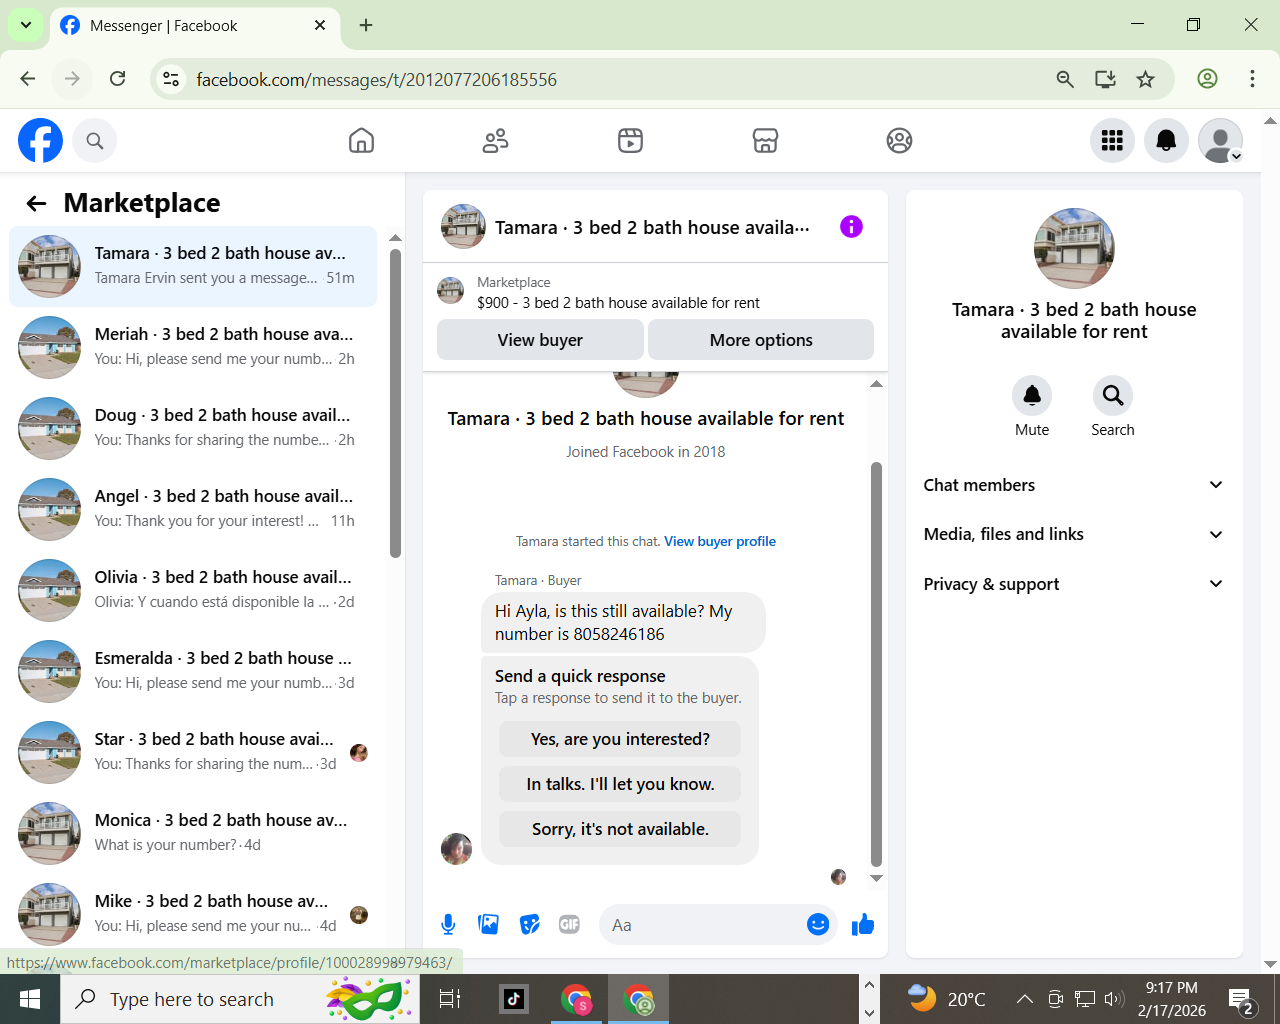Go back with Marketplace back arrow
This screenshot has height=1024, width=1280.
pos(36,204)
